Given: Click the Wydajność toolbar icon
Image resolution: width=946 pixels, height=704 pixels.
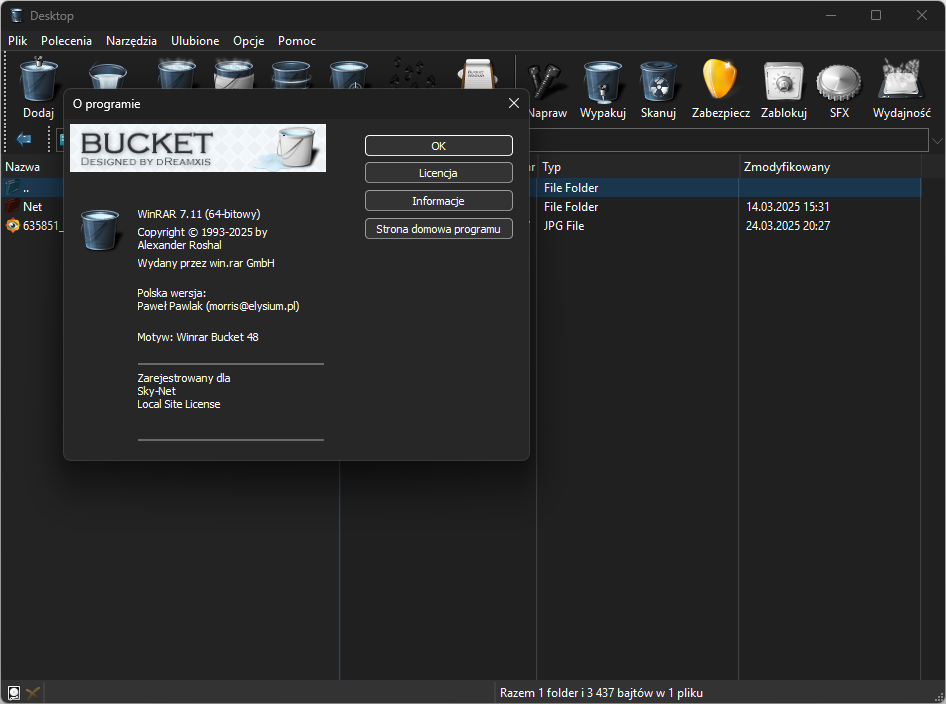Looking at the screenshot, I should tap(901, 79).
